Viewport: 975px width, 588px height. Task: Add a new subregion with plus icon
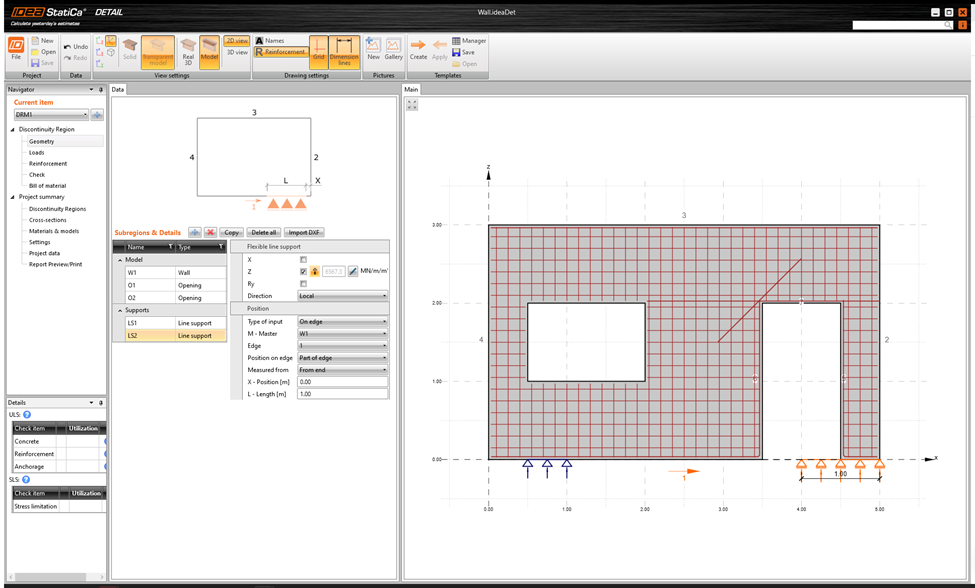[195, 232]
